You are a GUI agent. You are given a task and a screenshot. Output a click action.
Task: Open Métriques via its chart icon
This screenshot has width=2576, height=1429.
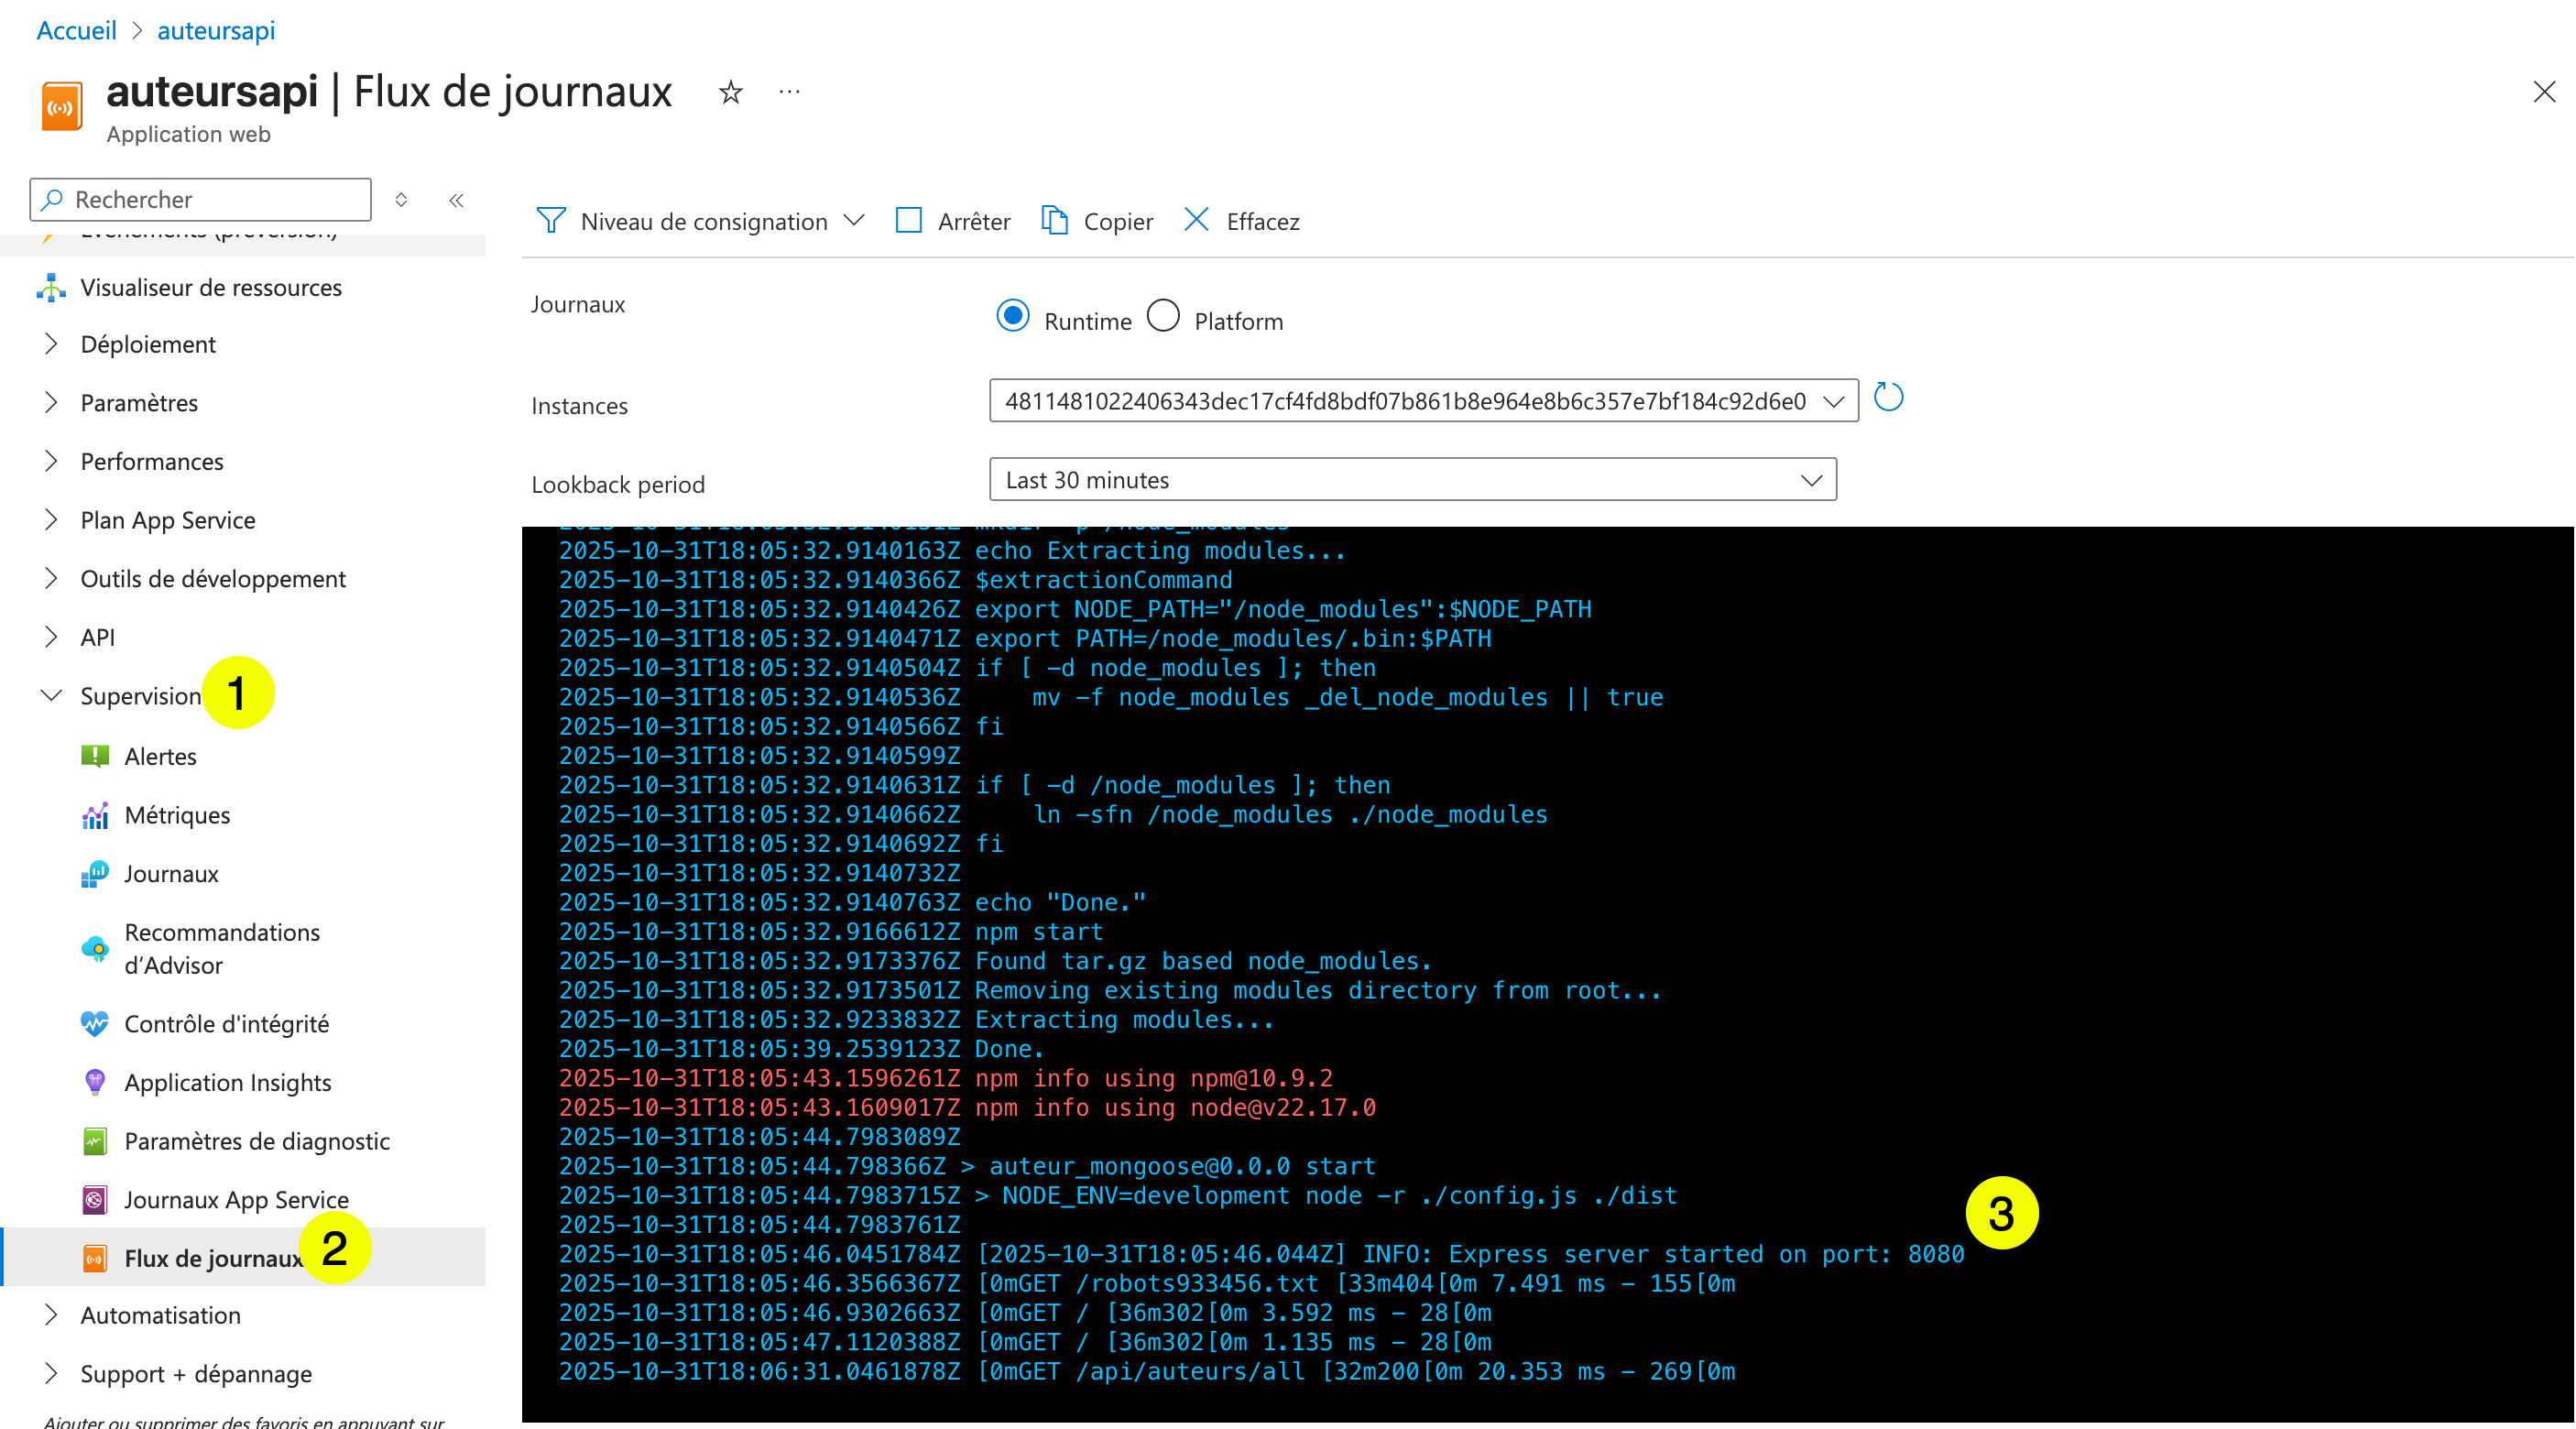pyautogui.click(x=95, y=815)
